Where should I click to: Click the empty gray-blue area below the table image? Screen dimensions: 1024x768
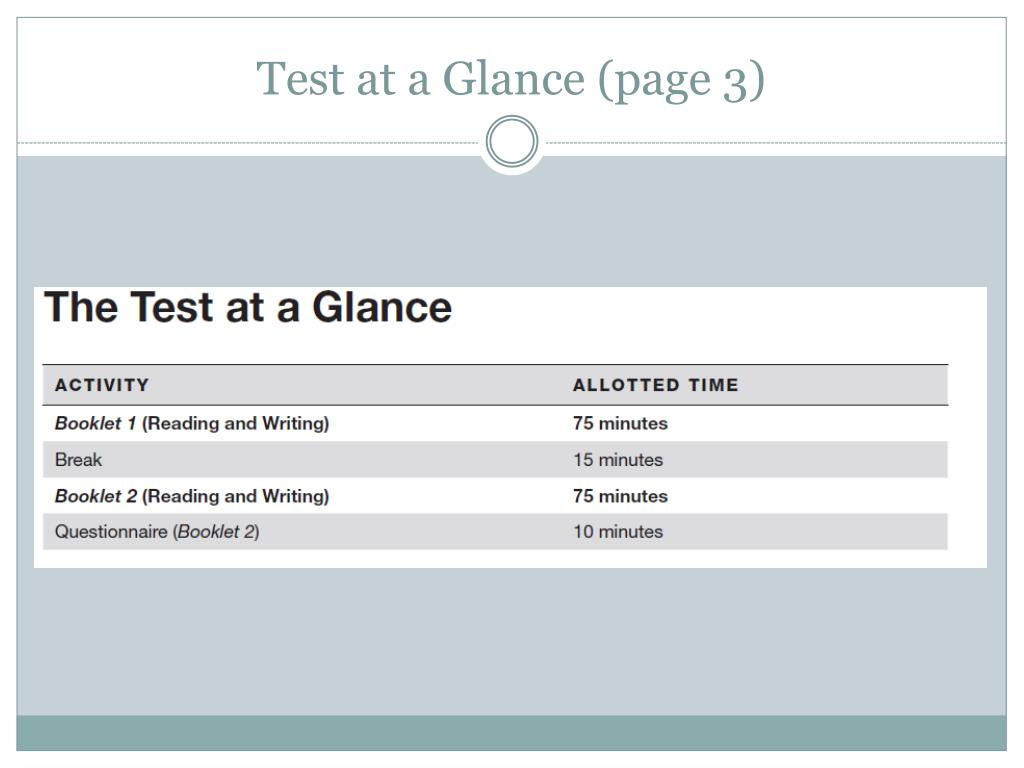pos(511,641)
